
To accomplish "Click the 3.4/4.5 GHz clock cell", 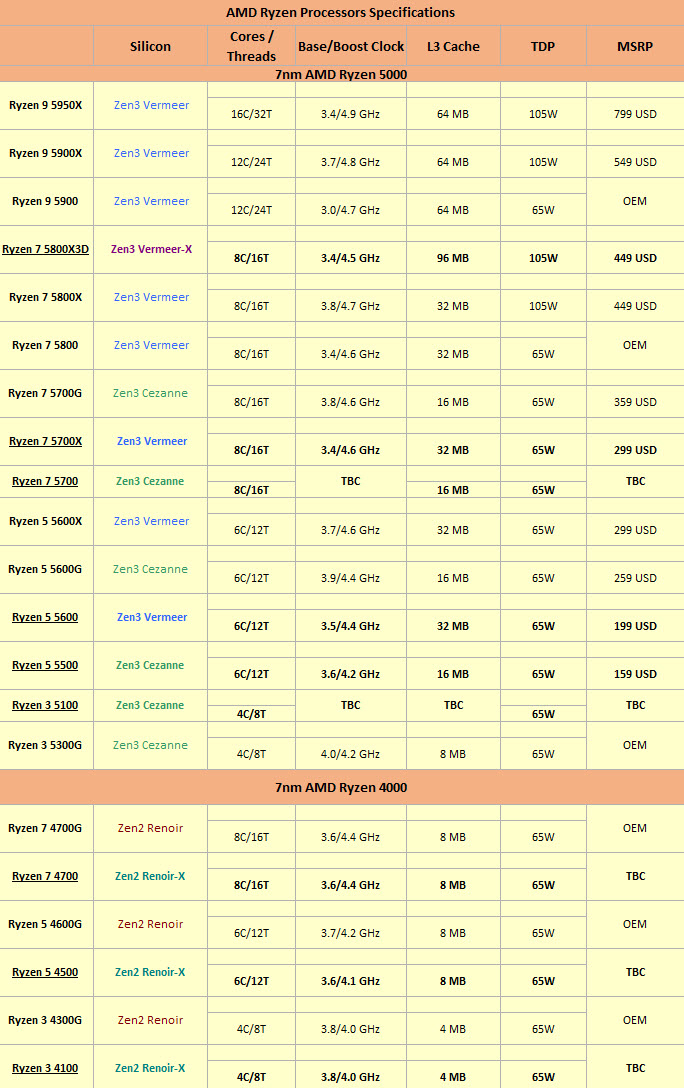I will tap(350, 258).
